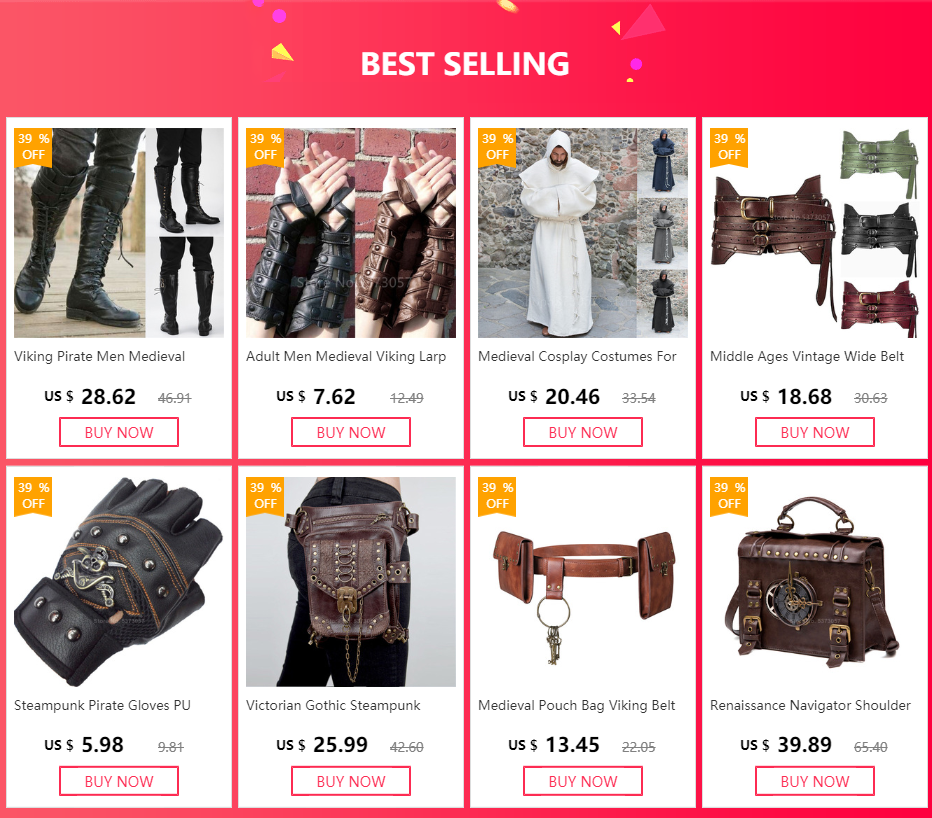Click BUY NOW for Victorian Gothic Steampunk bag
This screenshot has height=818, width=932.
click(x=351, y=781)
